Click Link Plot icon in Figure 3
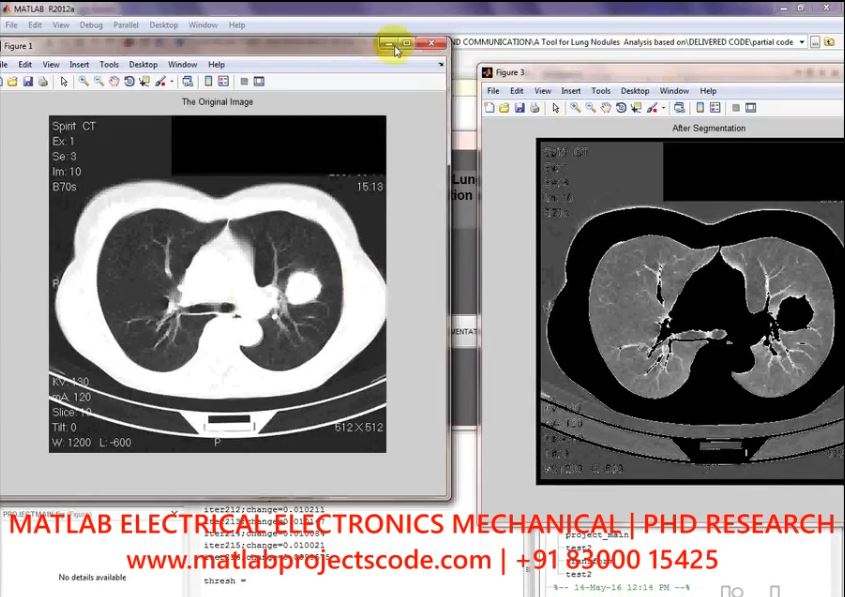Screen dimensions: 845x597 point(679,108)
